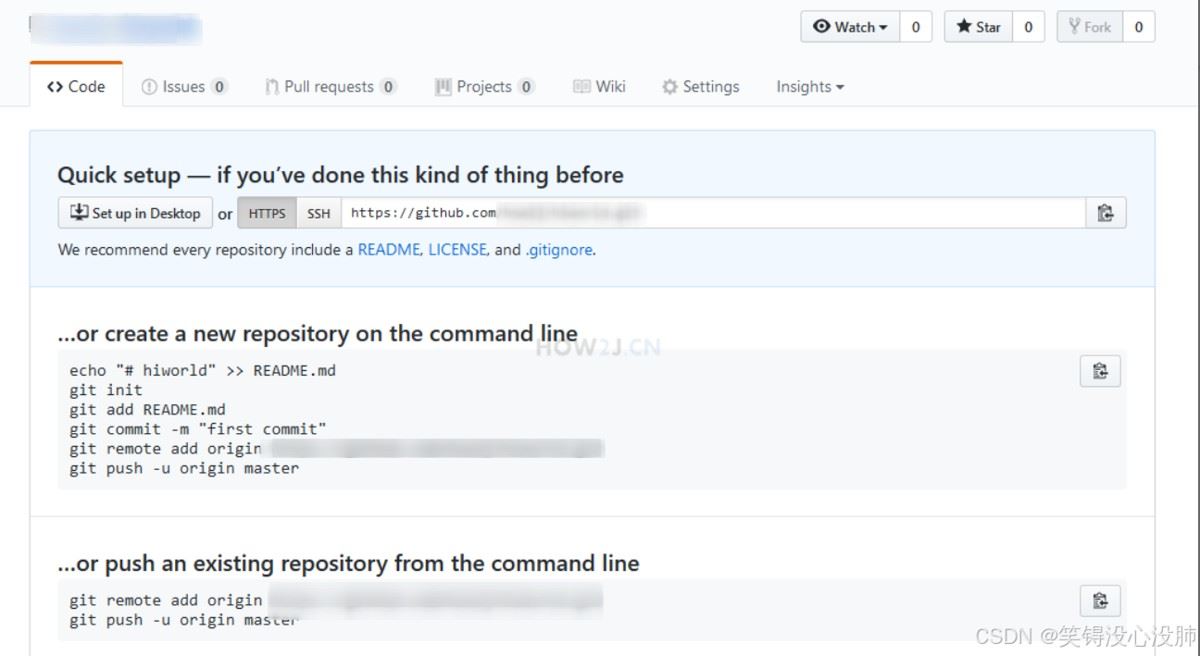Screen dimensions: 1200x656
Task: Copy the create new repository commands
Action: [1100, 371]
